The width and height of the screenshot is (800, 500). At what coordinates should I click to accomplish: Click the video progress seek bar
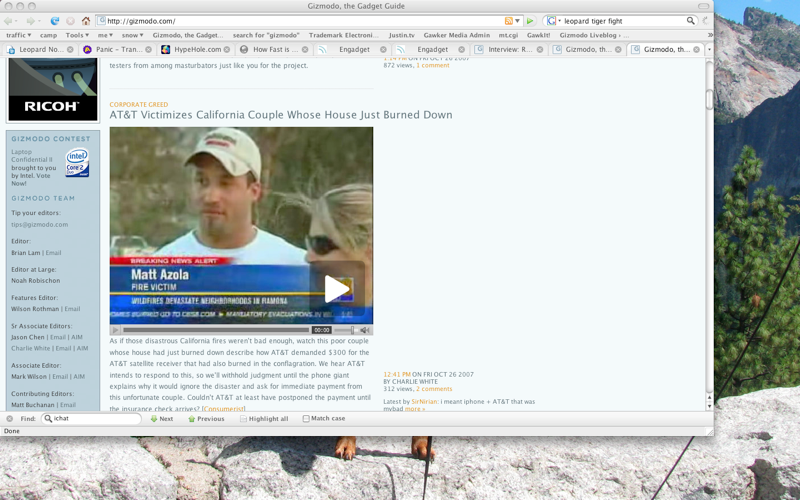(216, 330)
